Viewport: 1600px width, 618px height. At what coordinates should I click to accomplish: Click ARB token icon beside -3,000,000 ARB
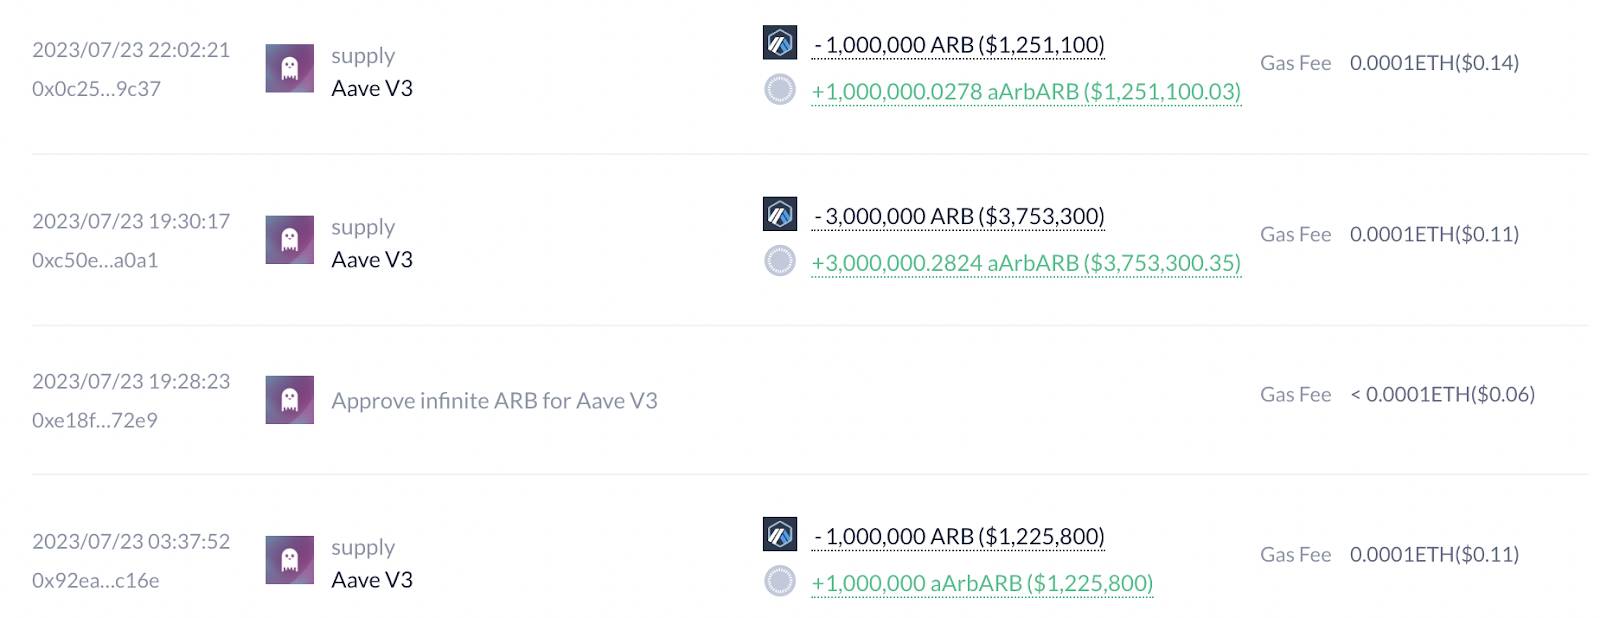(x=780, y=214)
